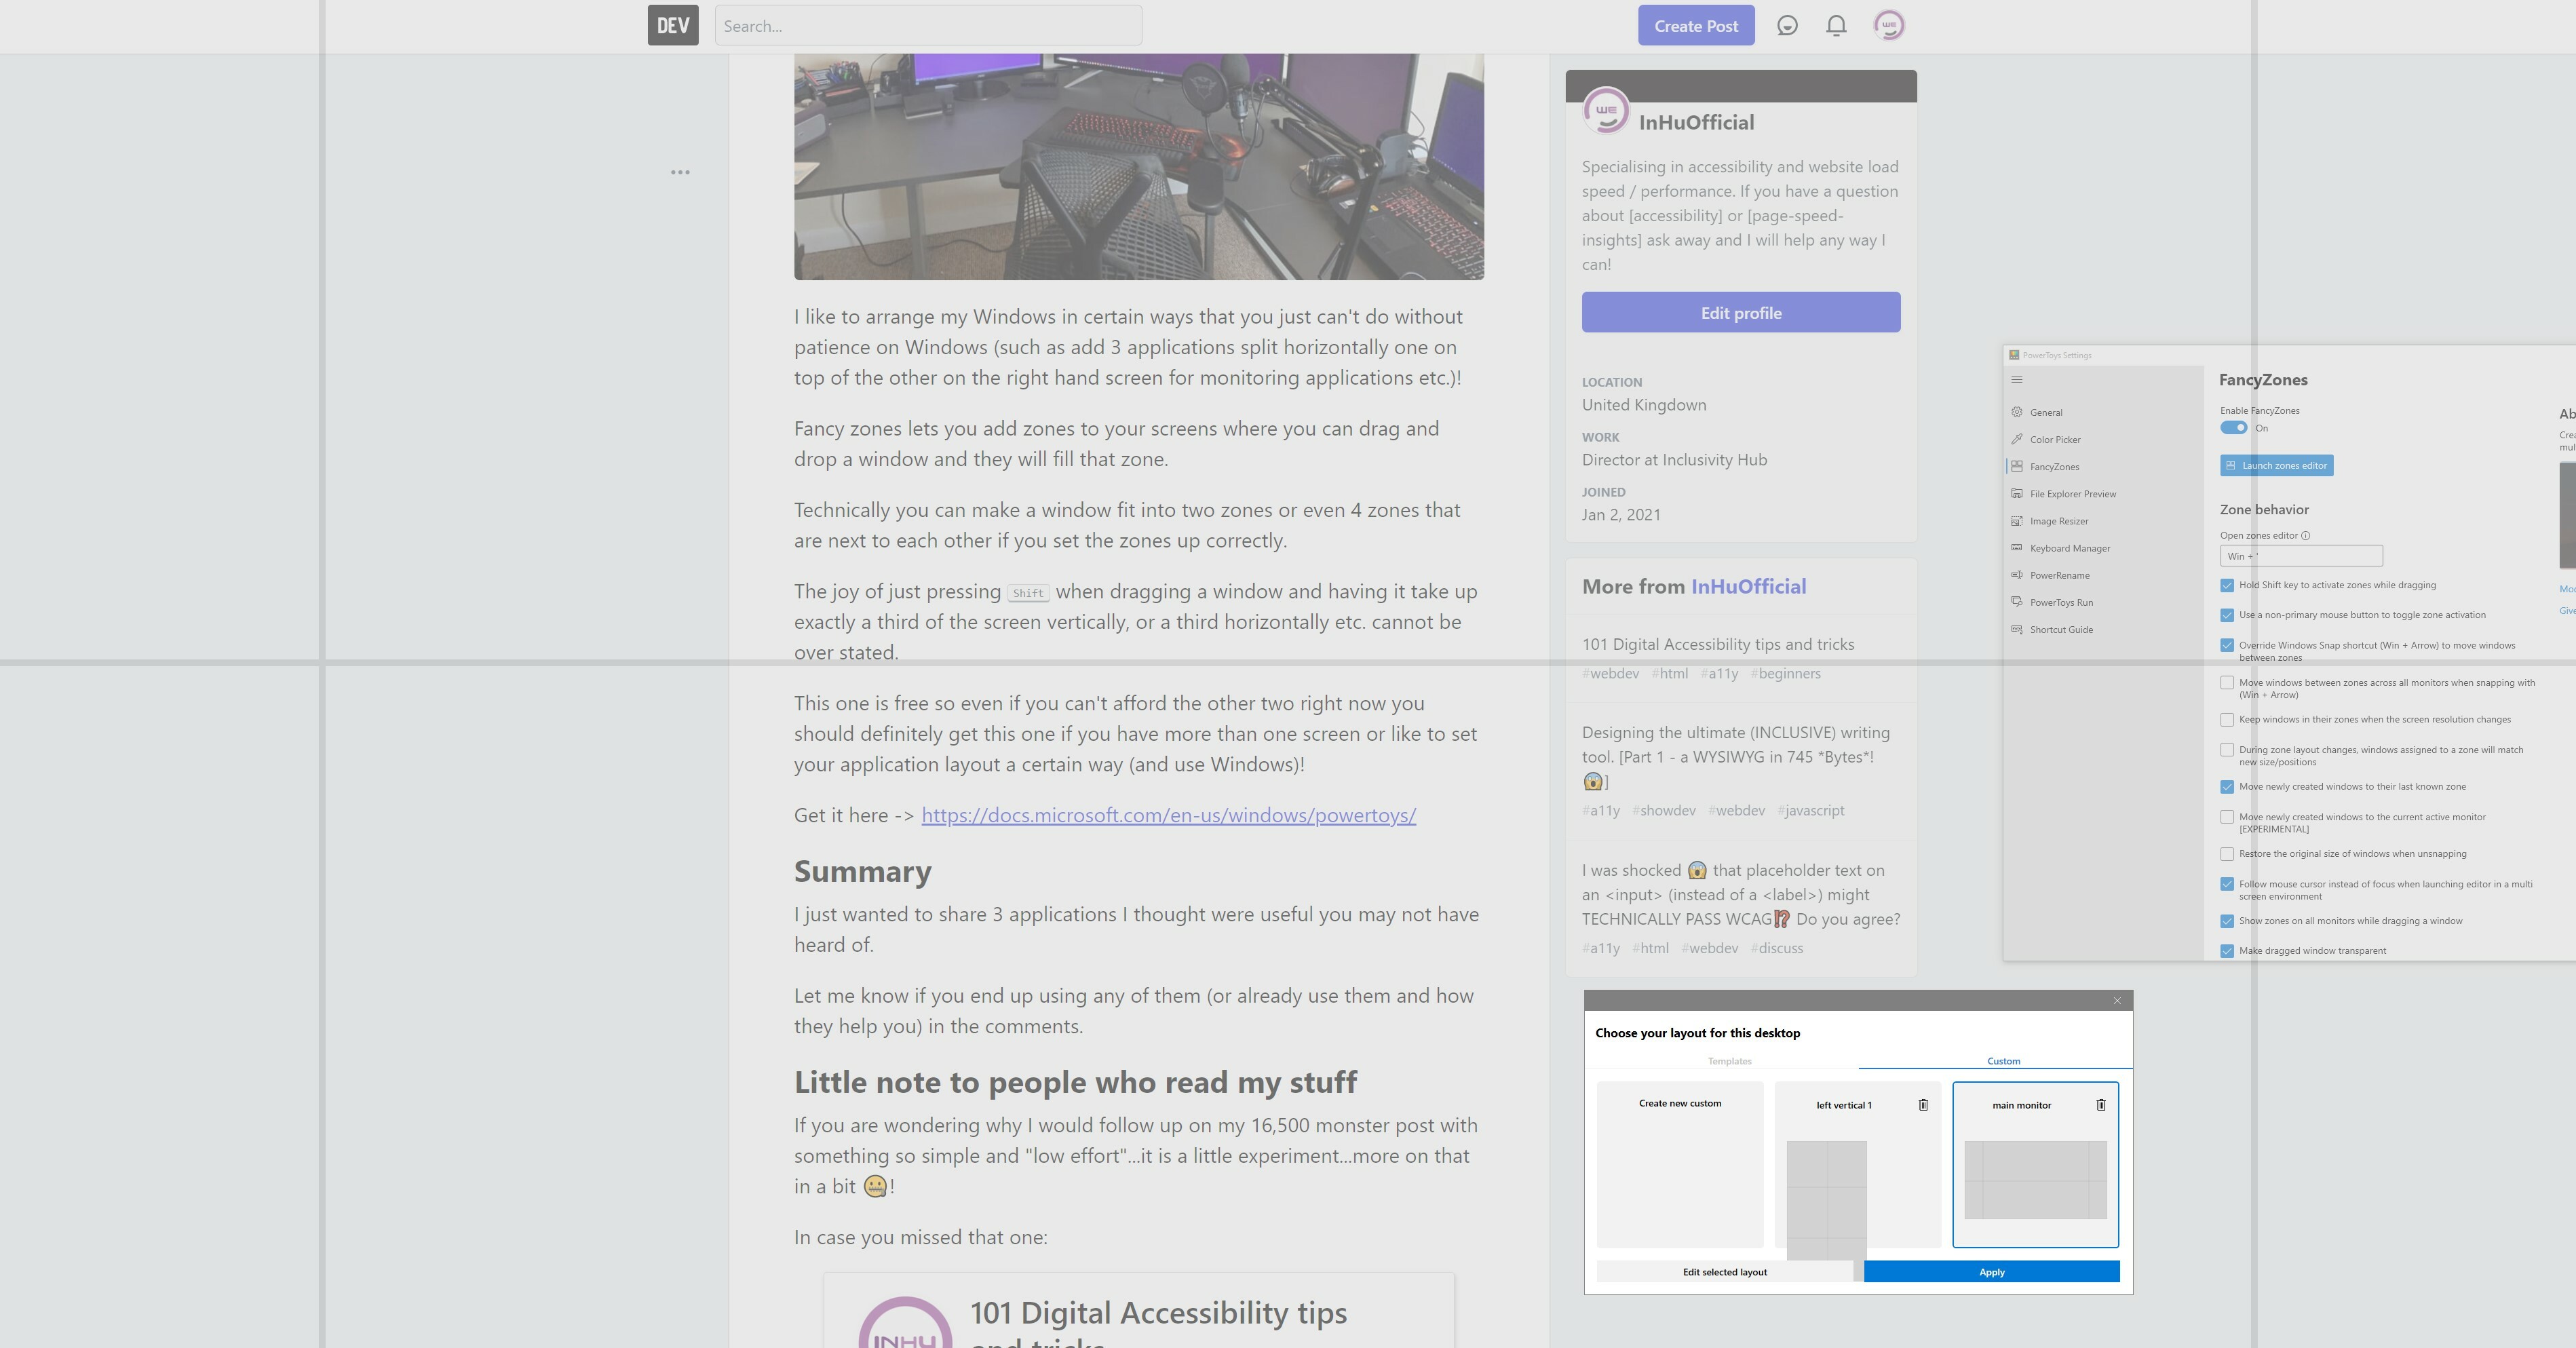Turn off the Enable FancyZones switch
Screen dimensions: 2576x1348
click(2233, 428)
